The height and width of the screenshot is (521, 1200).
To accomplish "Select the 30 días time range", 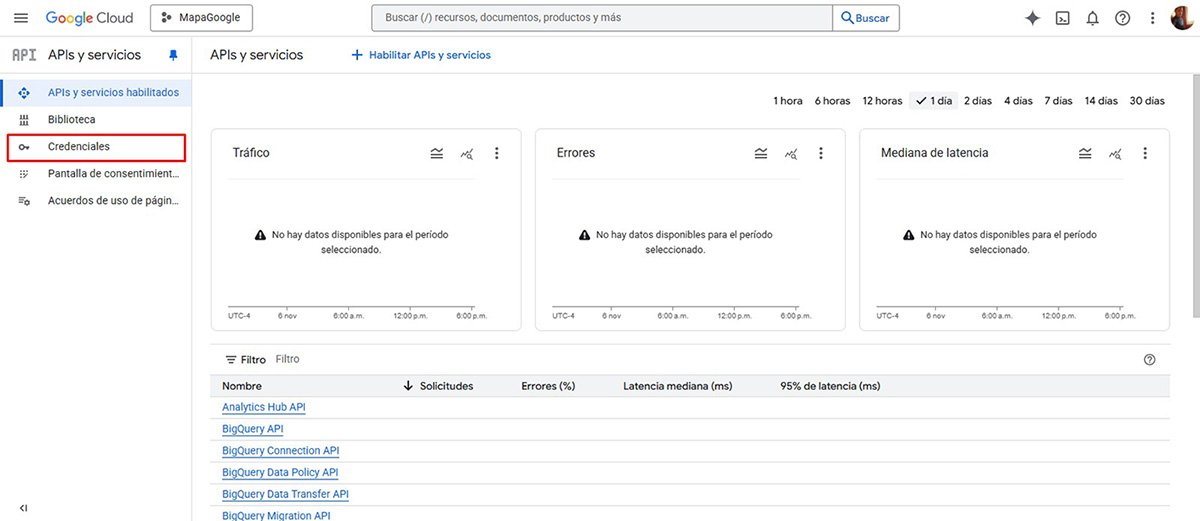I will click(x=1147, y=100).
